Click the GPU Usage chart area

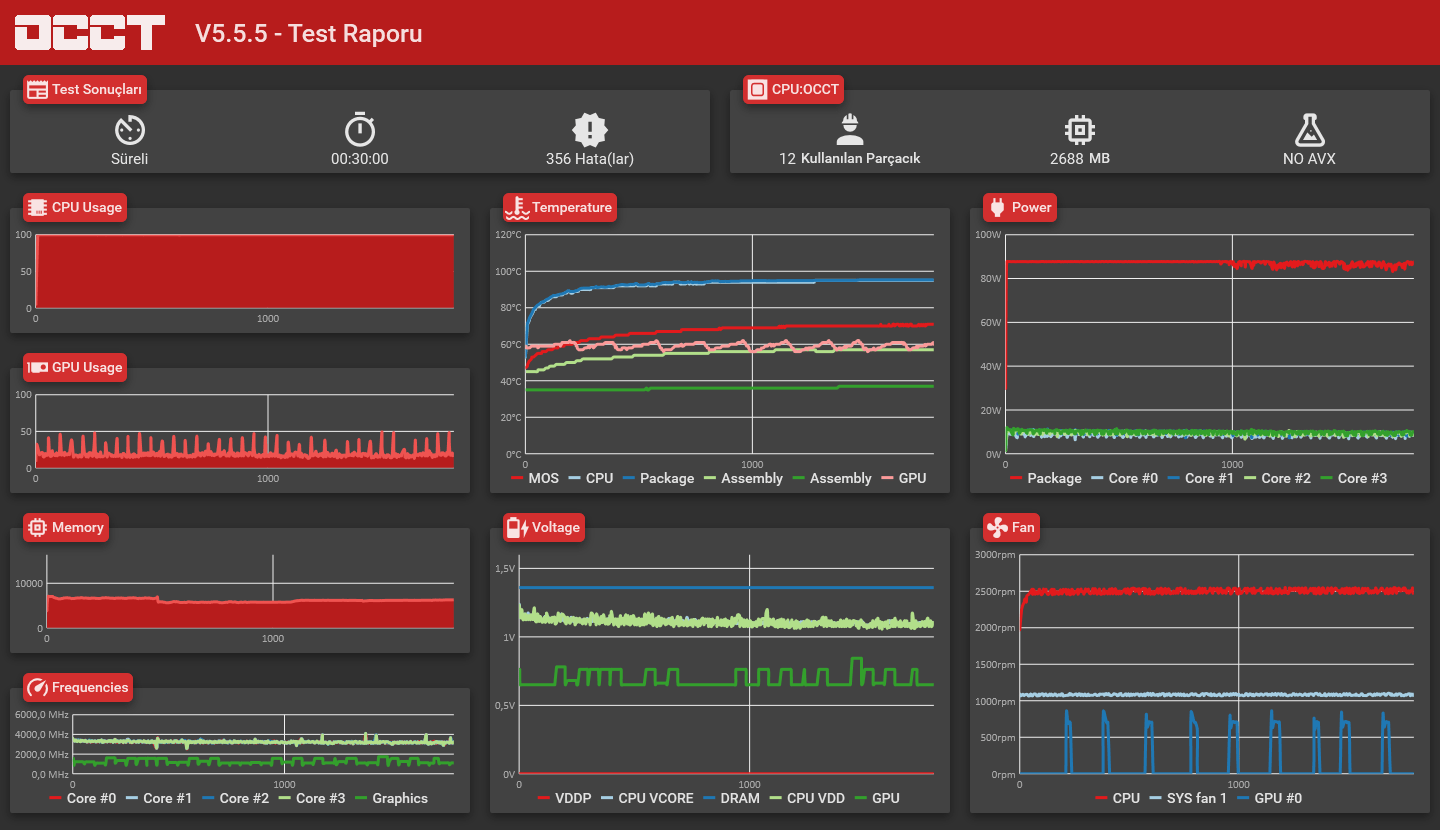(244, 431)
